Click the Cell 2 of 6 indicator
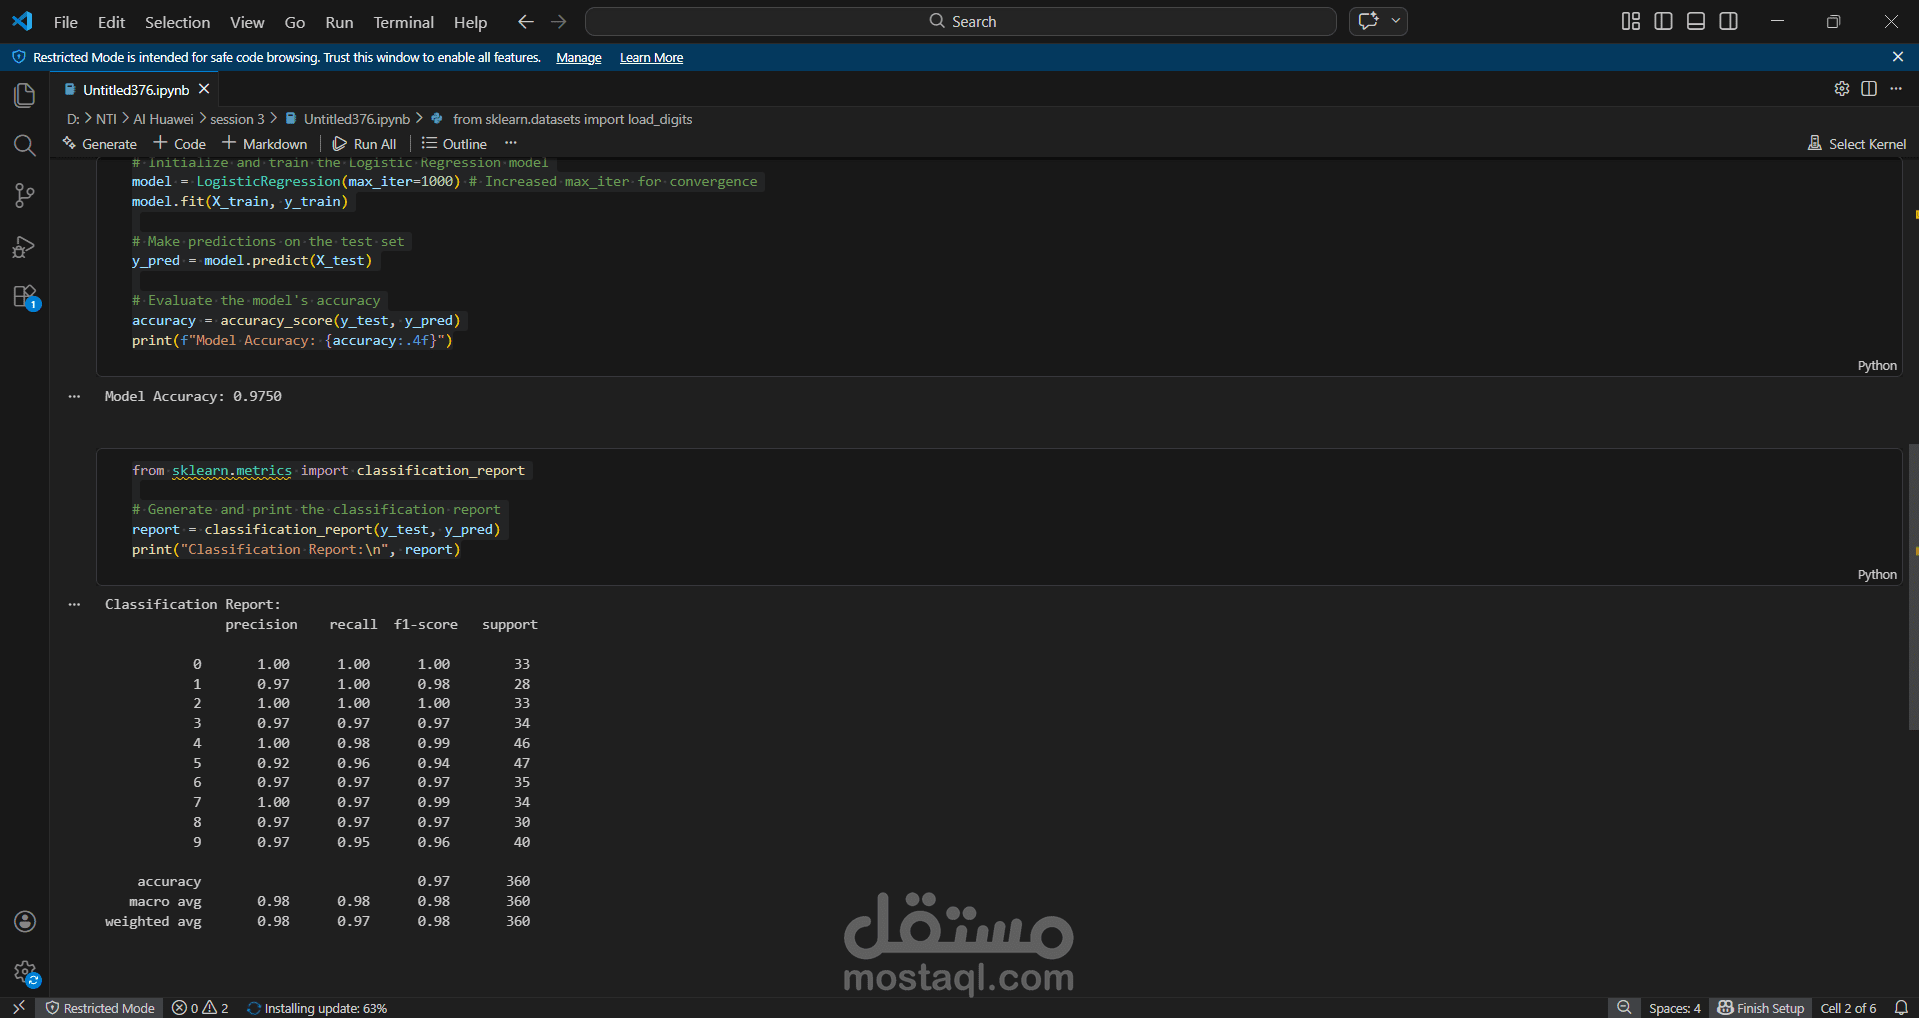Image resolution: width=1919 pixels, height=1018 pixels. [1848, 1008]
